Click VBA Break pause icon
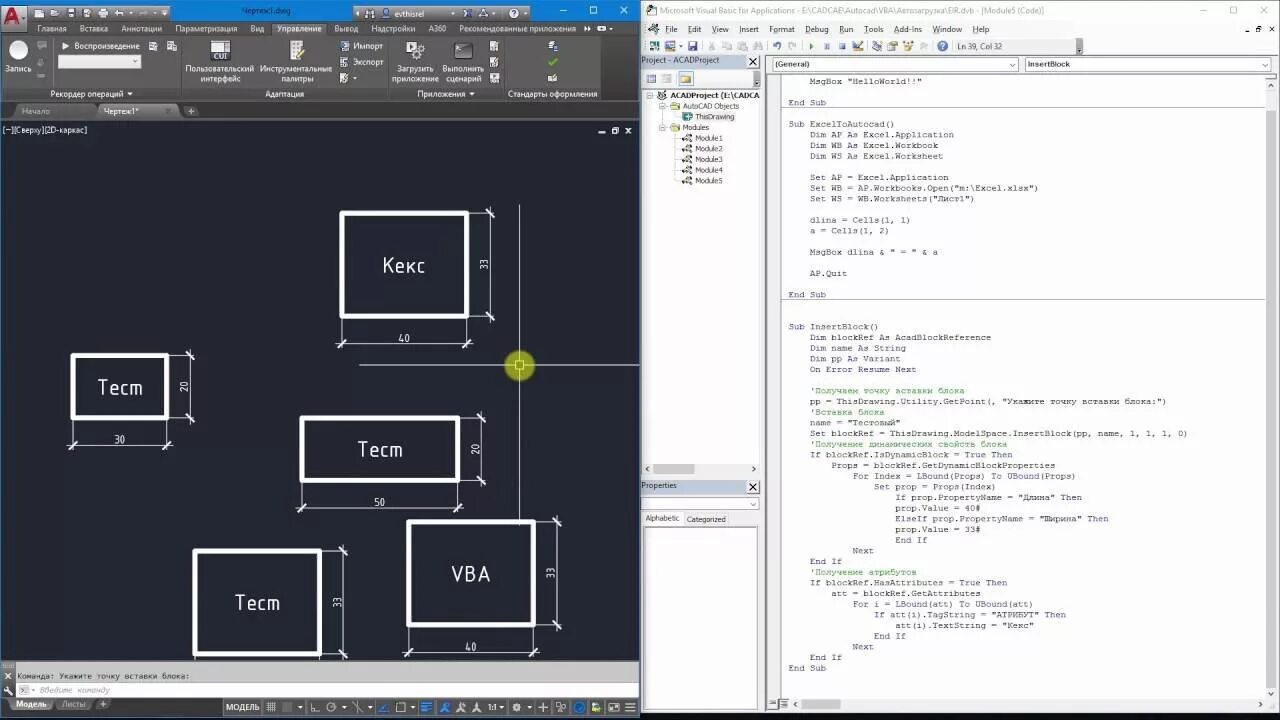Viewport: 1280px width, 720px height. tap(827, 46)
